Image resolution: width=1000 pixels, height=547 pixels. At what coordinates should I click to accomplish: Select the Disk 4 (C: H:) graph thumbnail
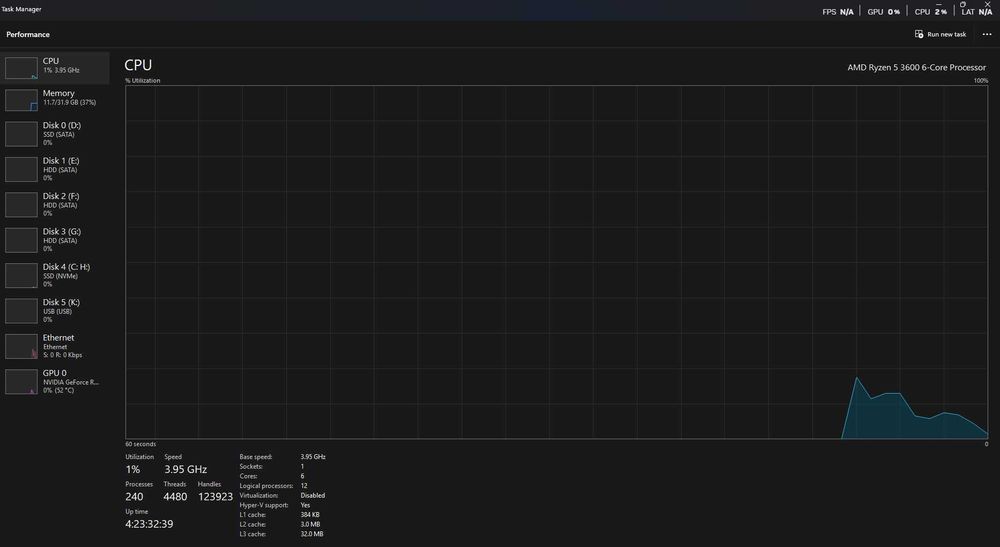point(21,276)
